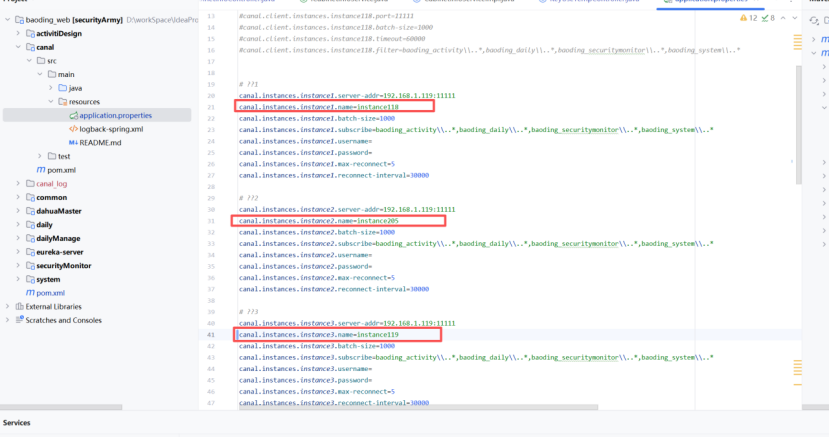Collapse the canal module chevron
829x438 pixels.
[18, 47]
